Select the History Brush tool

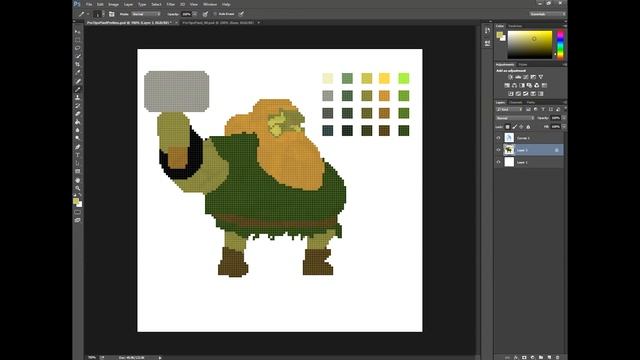pyautogui.click(x=78, y=106)
